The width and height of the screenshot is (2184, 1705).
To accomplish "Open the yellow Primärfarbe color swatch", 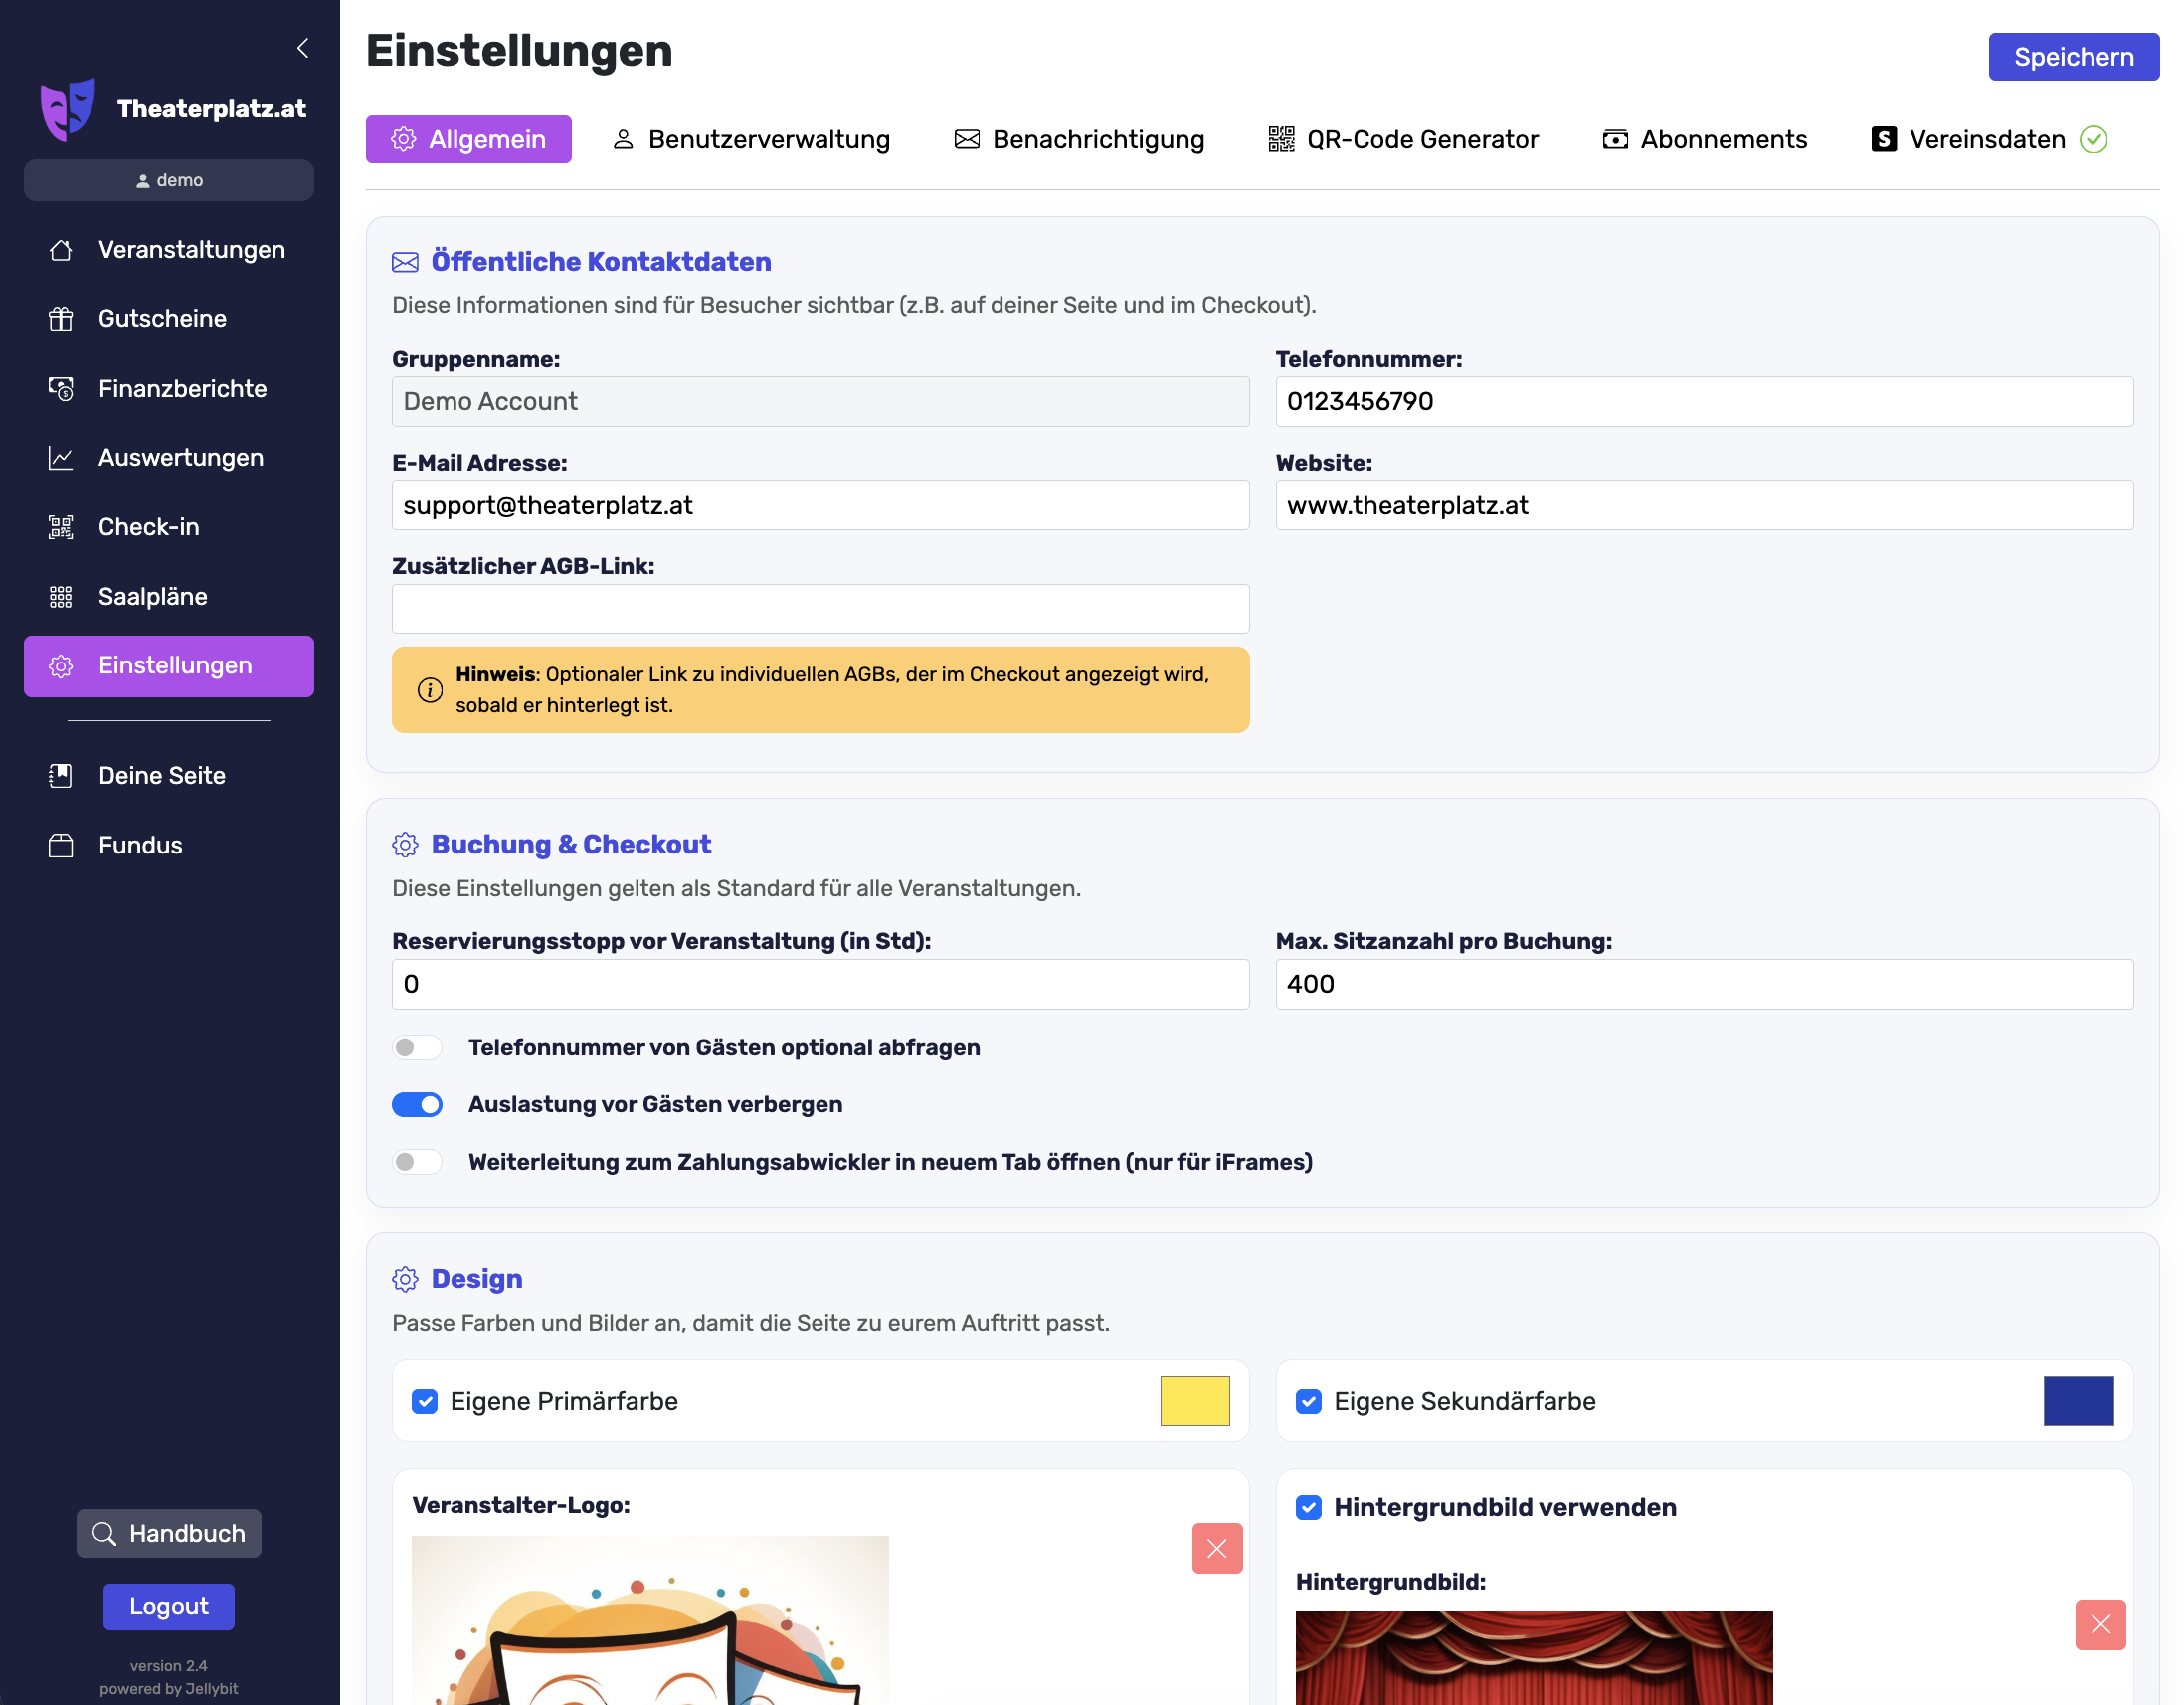I will [1195, 1401].
